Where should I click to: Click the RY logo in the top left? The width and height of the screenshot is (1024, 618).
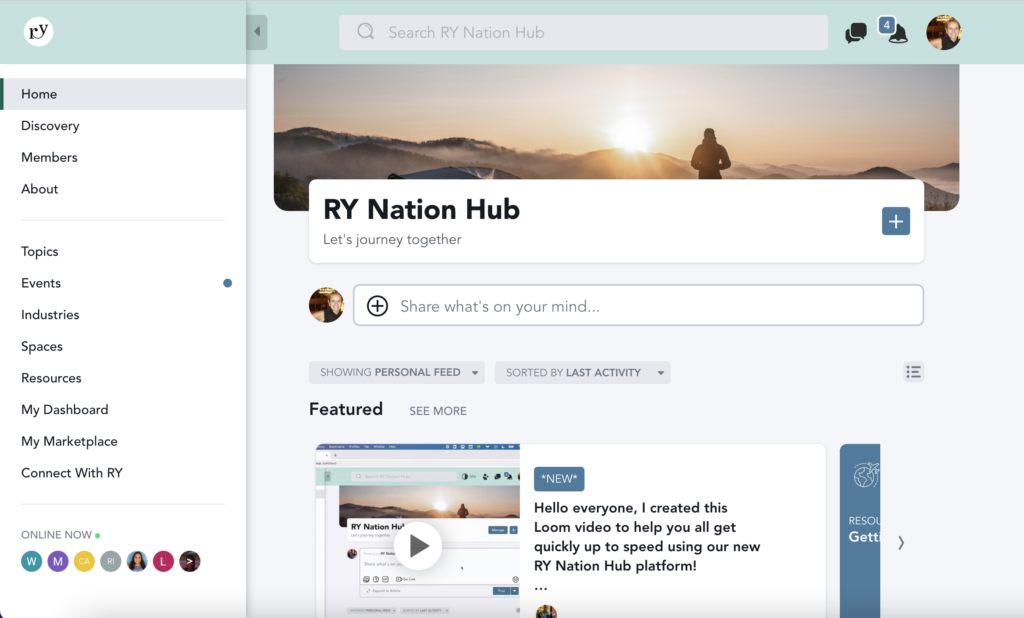point(38,31)
